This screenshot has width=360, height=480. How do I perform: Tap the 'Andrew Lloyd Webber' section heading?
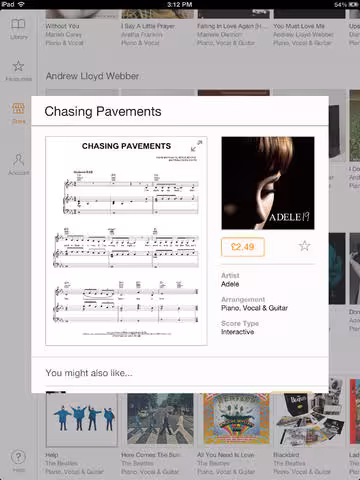92,76
